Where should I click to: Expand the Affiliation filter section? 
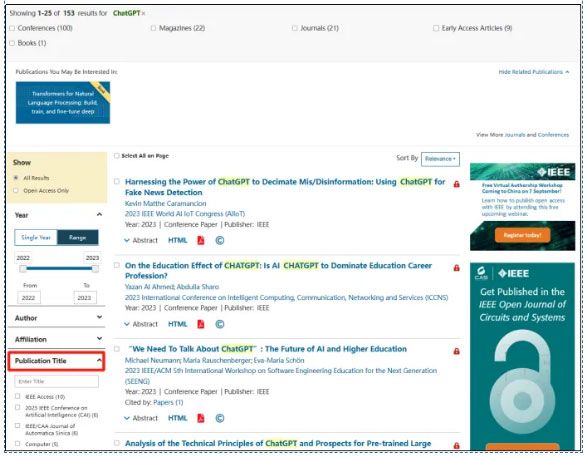[x=99, y=339]
